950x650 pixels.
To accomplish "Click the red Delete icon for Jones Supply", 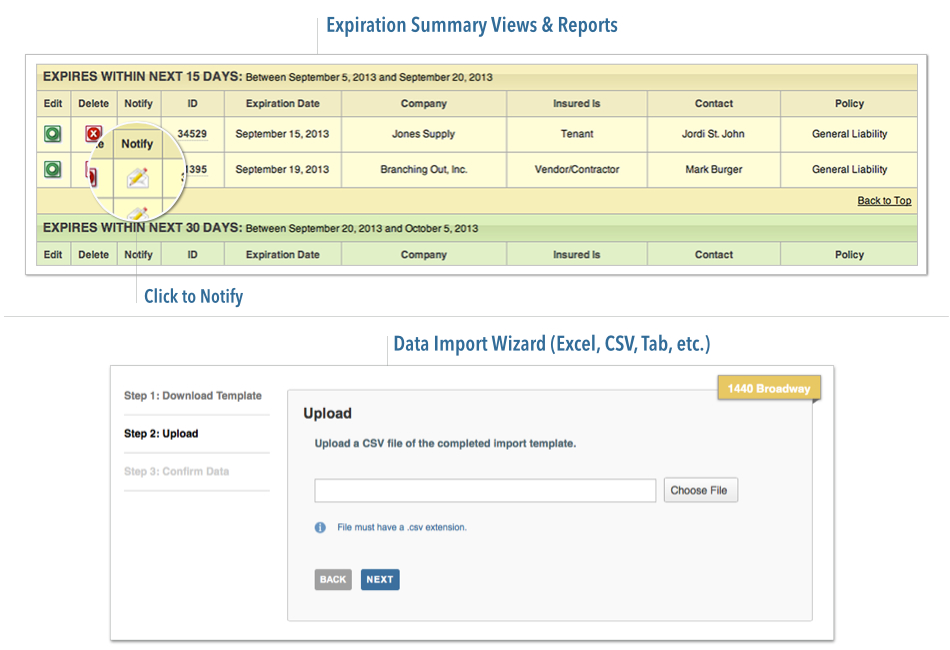I will coord(93,133).
